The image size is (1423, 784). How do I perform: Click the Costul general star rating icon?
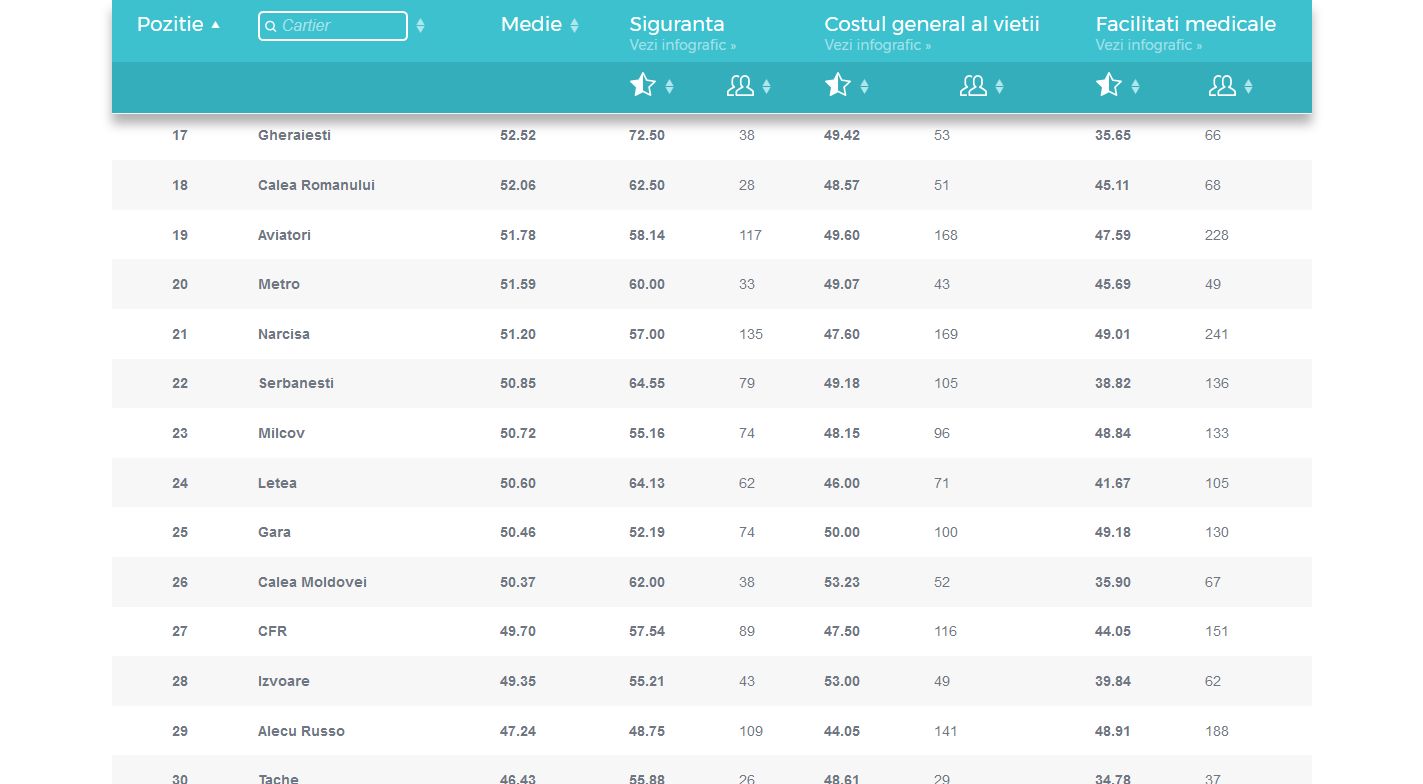(x=837, y=86)
